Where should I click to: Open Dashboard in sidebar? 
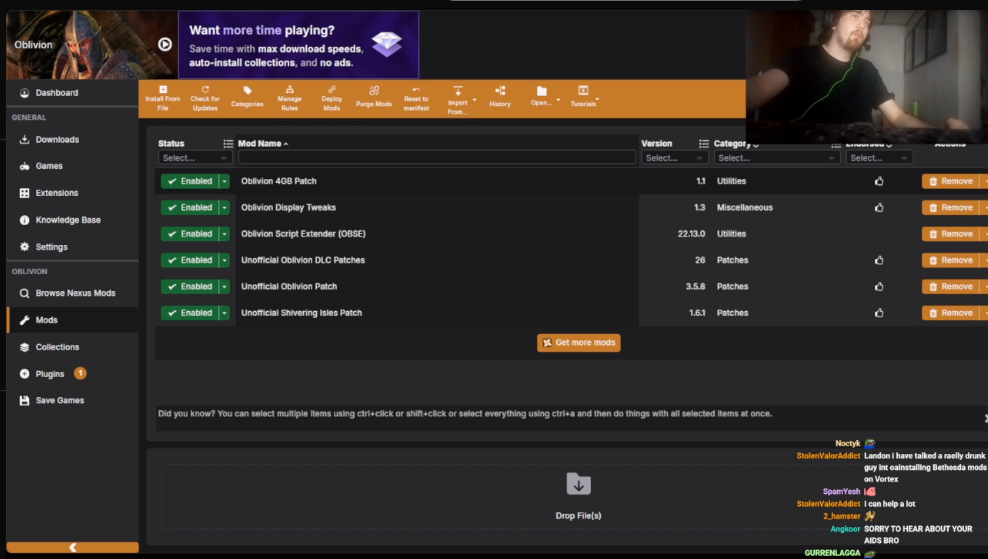tap(72, 93)
